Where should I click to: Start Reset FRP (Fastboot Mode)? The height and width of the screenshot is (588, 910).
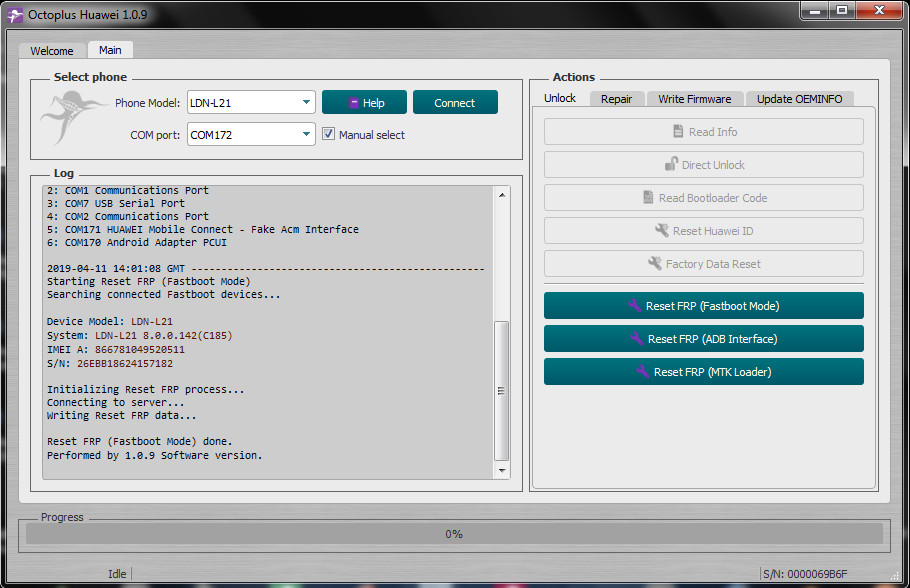[x=703, y=305]
